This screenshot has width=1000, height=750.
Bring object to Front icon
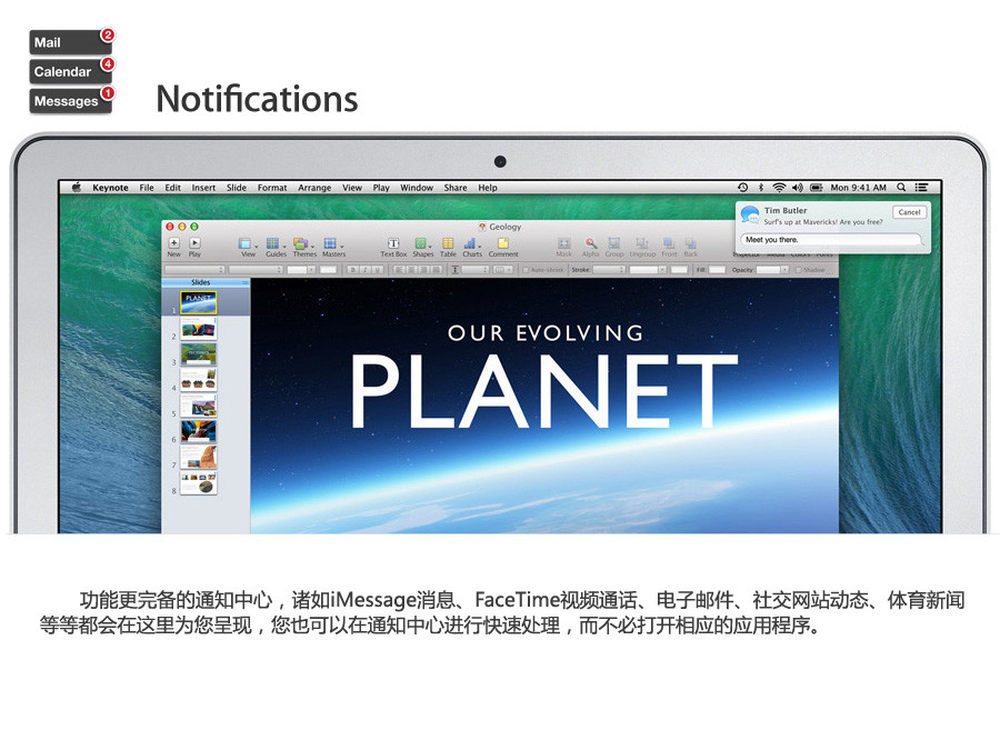pyautogui.click(x=669, y=244)
